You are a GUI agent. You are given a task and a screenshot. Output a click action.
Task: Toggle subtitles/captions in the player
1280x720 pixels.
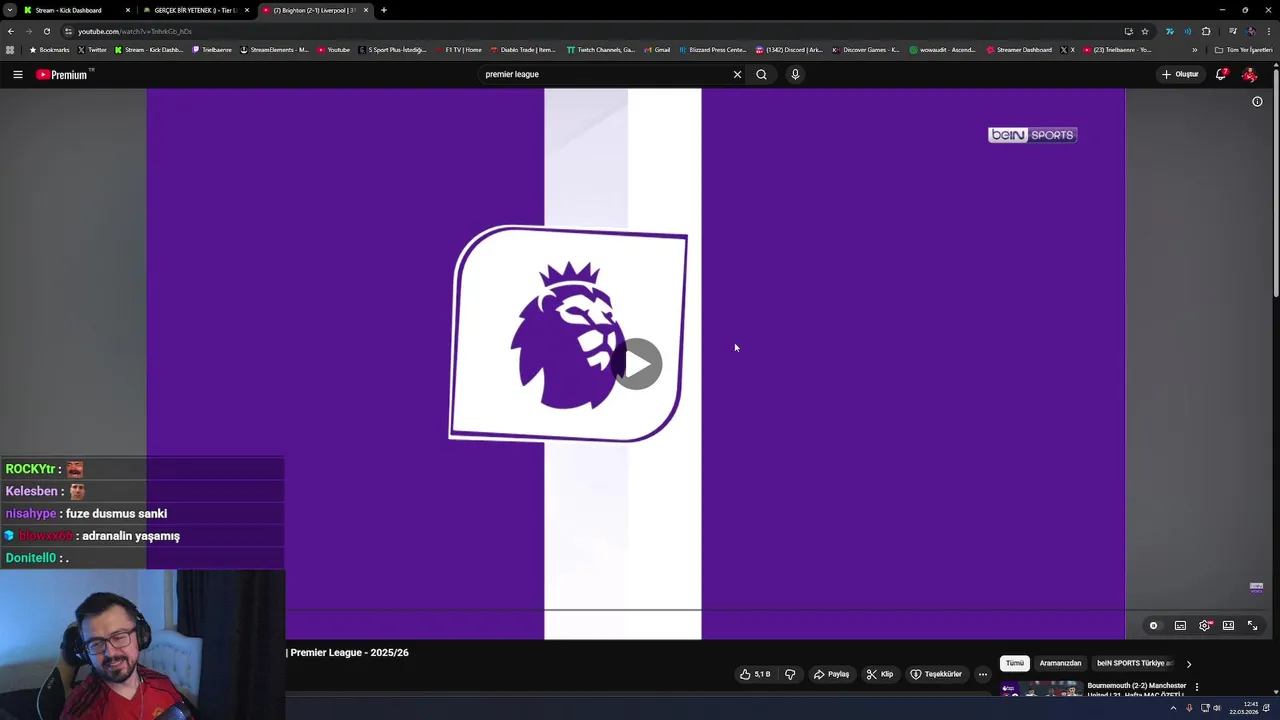(1180, 625)
